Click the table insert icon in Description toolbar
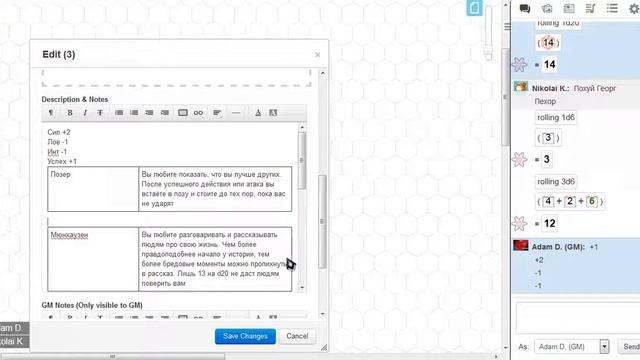640x360 pixels. tap(183, 113)
